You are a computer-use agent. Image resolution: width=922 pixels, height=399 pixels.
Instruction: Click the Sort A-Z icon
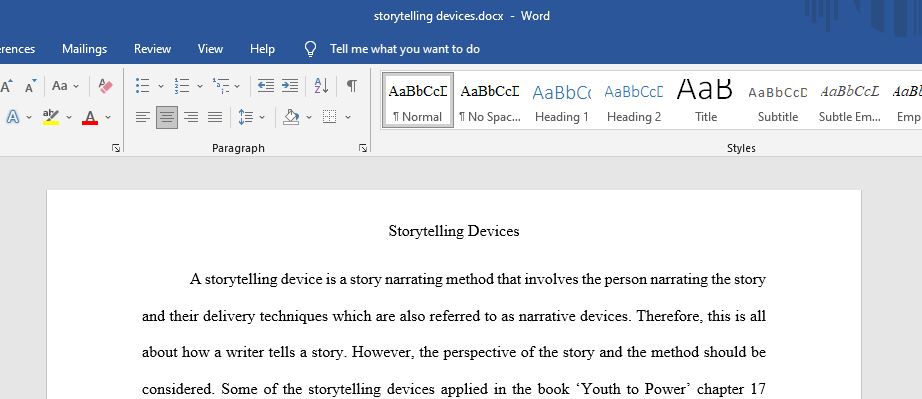click(321, 86)
